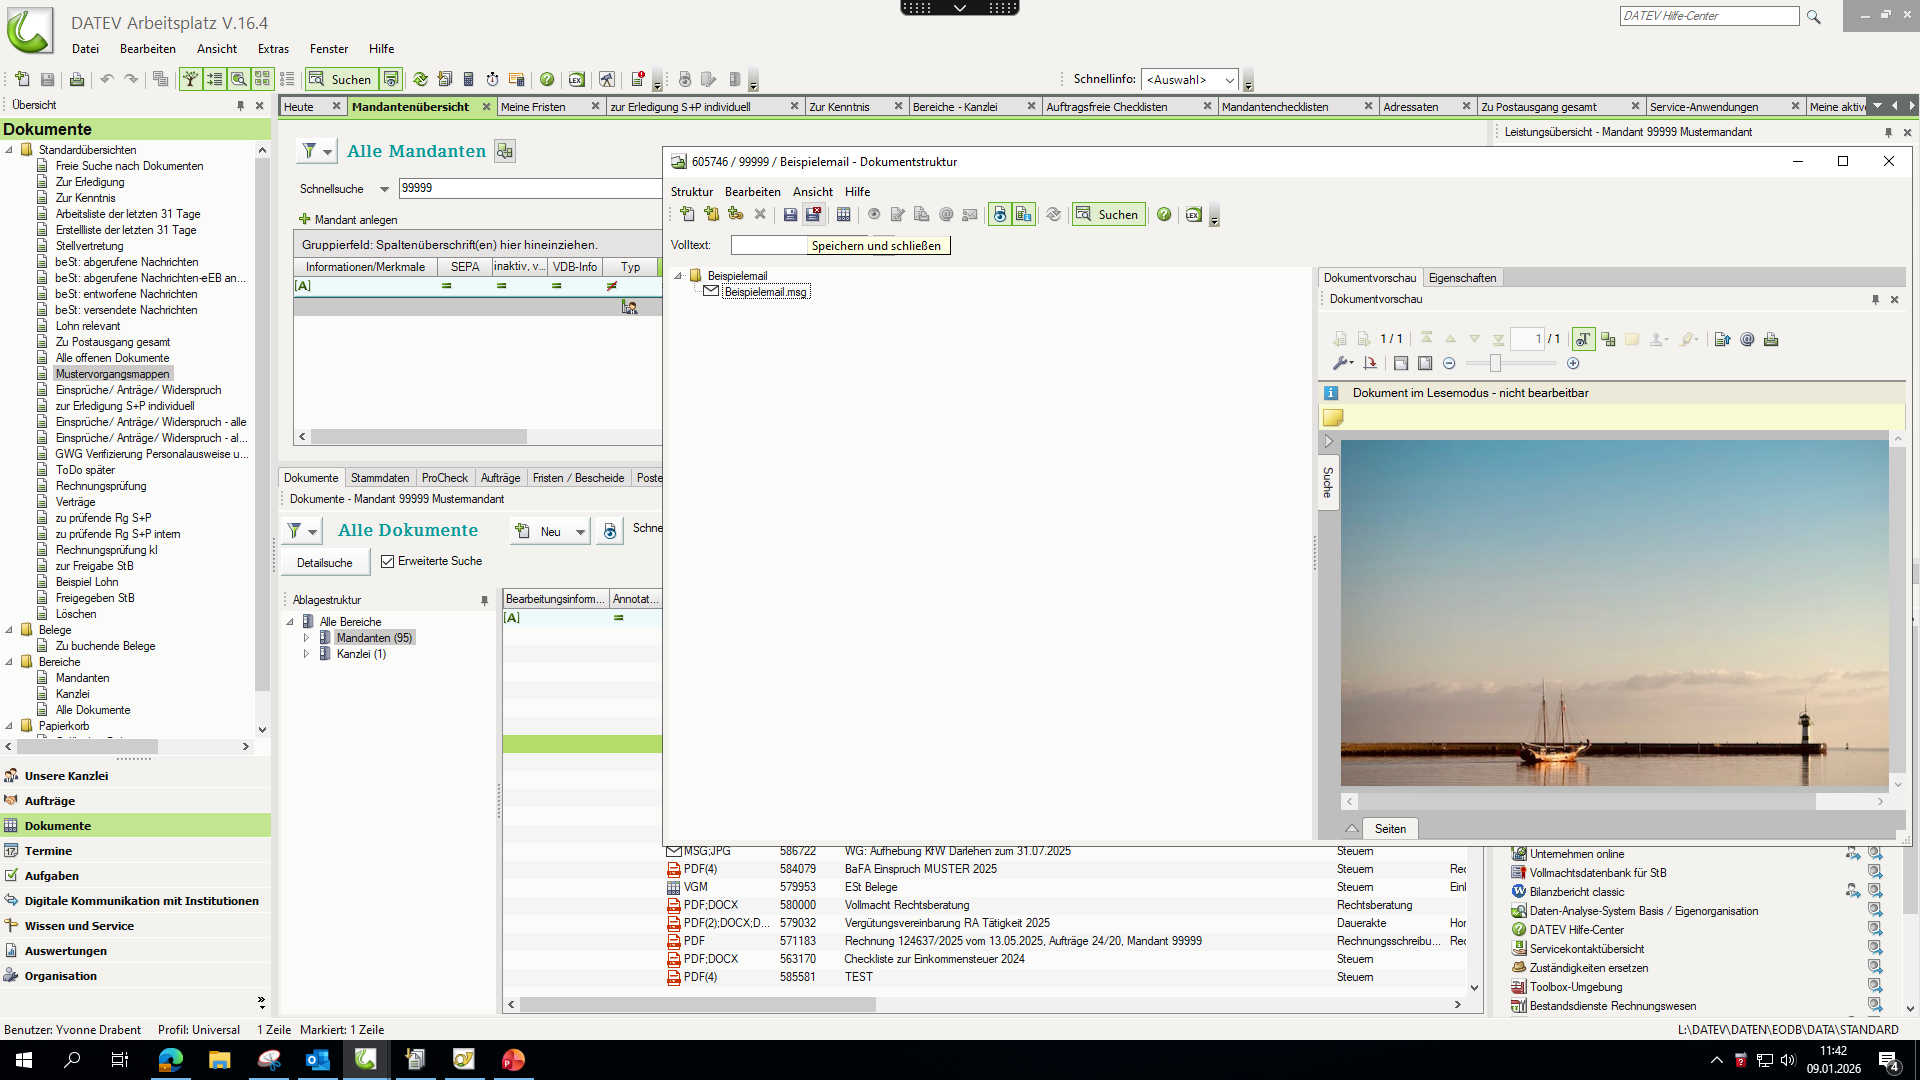
Task: Open the Struktur menu
Action: [x=691, y=192]
